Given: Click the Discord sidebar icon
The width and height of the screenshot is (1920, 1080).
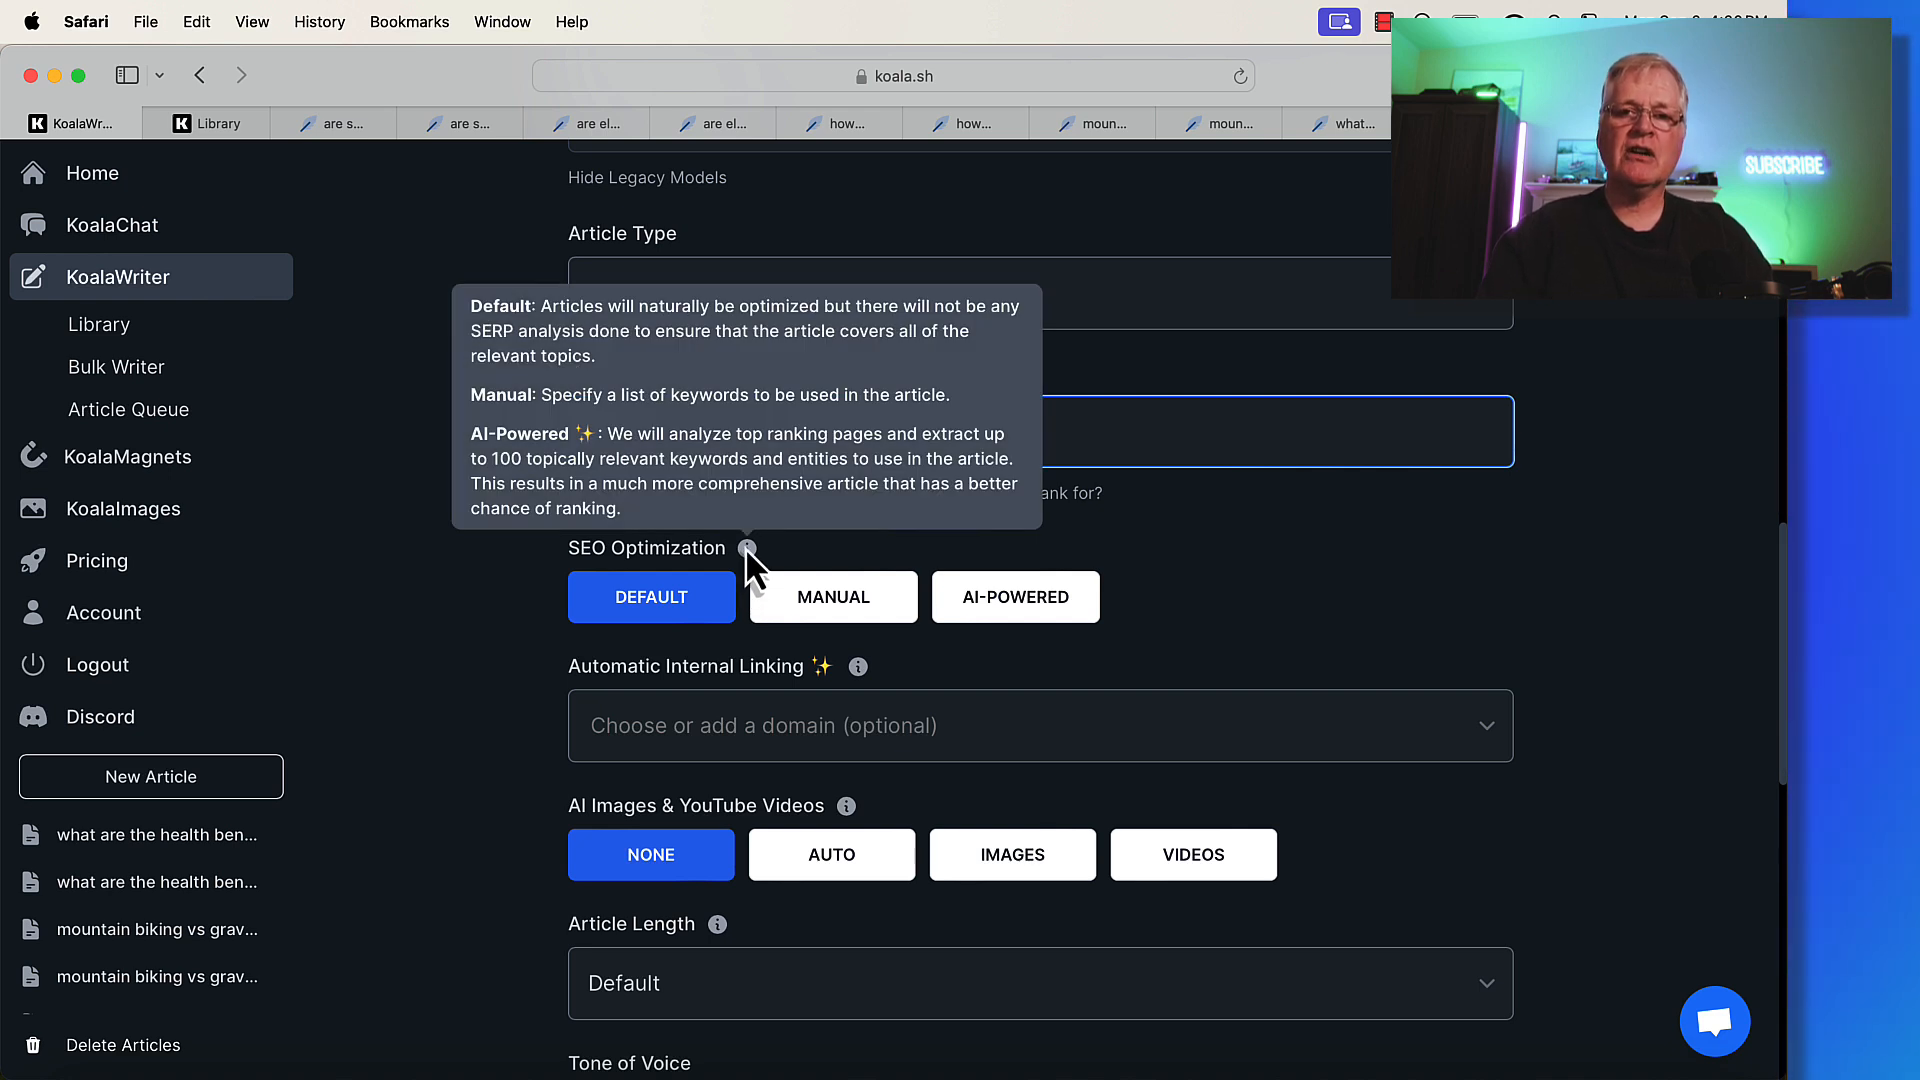Looking at the screenshot, I should click(x=33, y=716).
